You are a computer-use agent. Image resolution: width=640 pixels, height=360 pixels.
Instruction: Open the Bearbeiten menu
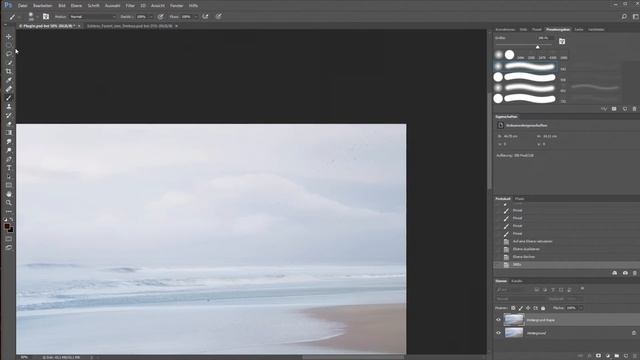point(42,6)
